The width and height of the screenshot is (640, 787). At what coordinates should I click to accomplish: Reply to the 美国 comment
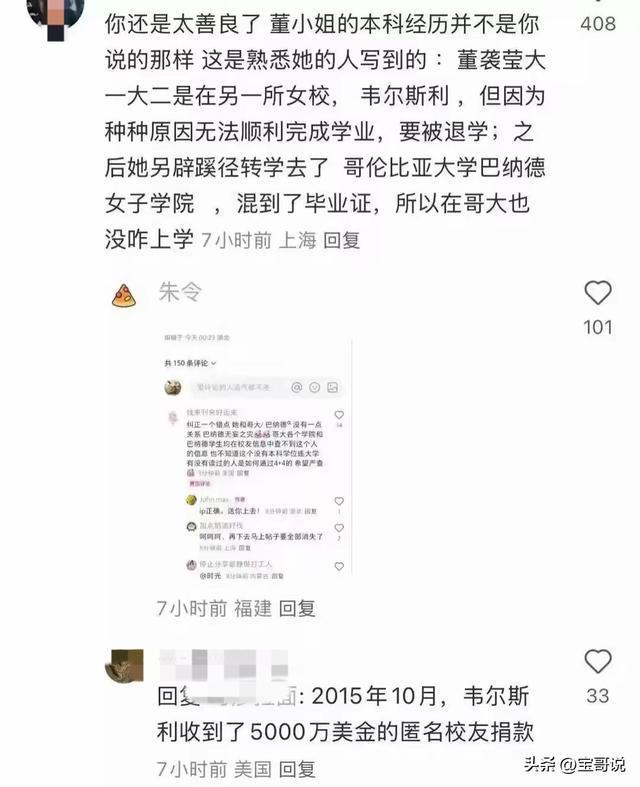click(297, 768)
